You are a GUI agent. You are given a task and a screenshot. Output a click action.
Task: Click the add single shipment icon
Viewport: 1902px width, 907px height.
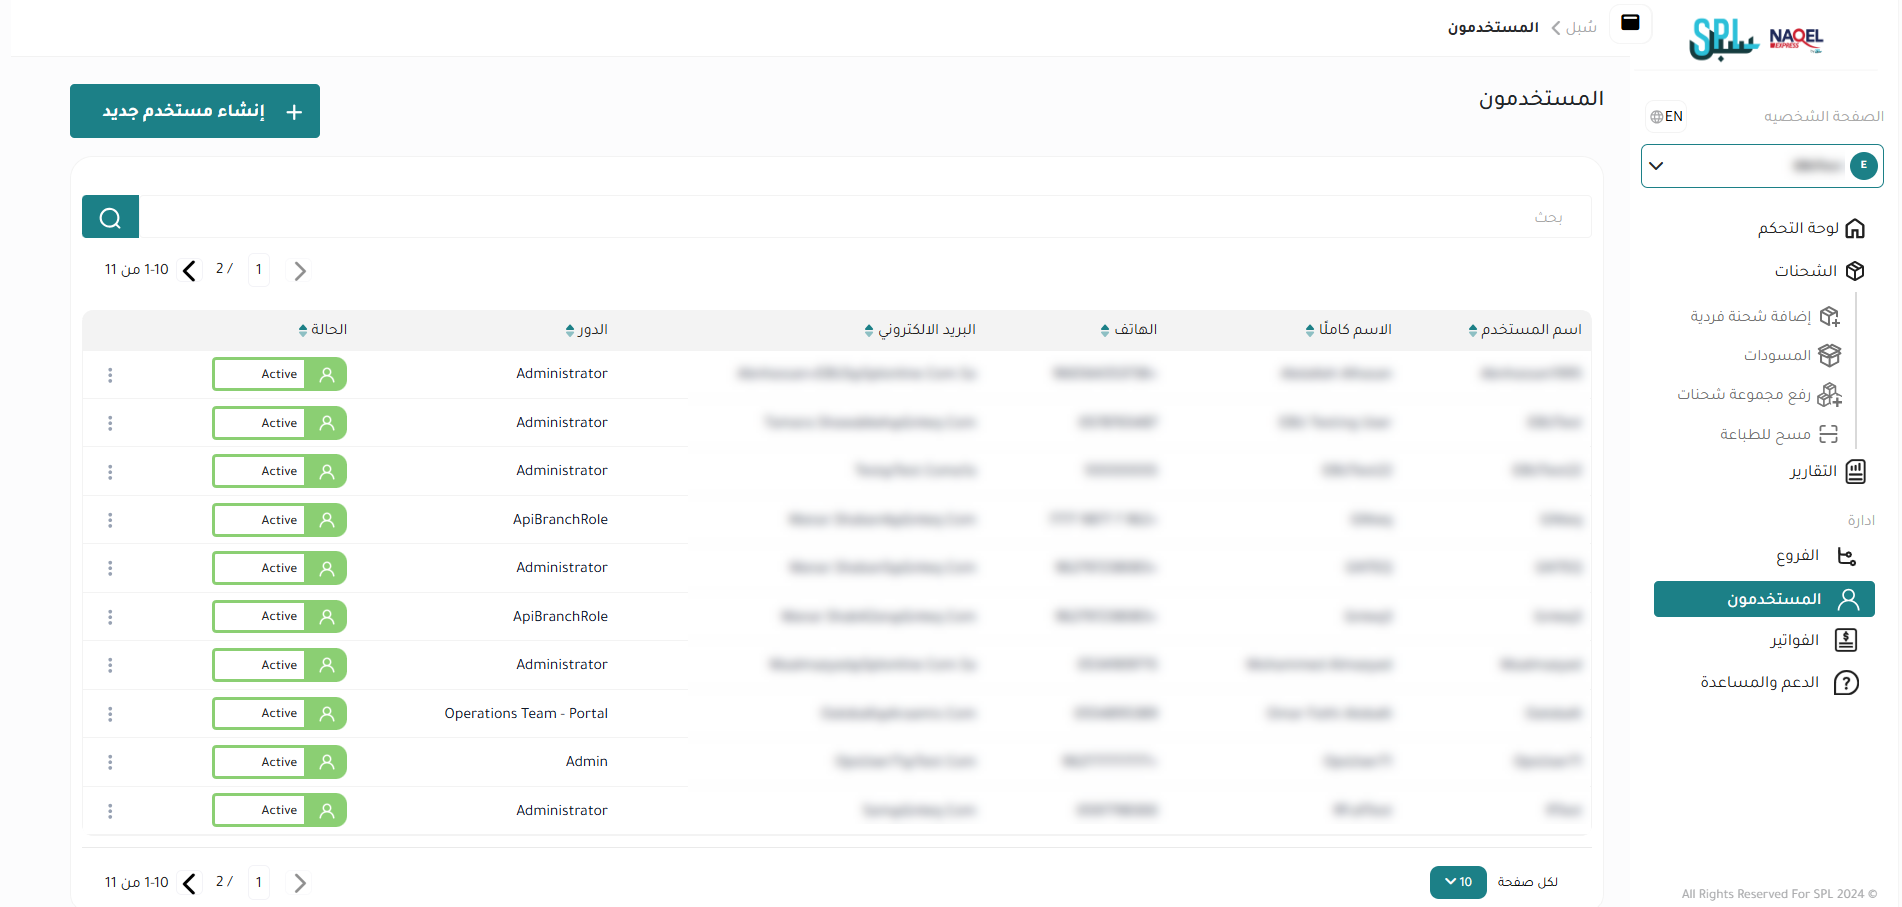coord(1829,317)
